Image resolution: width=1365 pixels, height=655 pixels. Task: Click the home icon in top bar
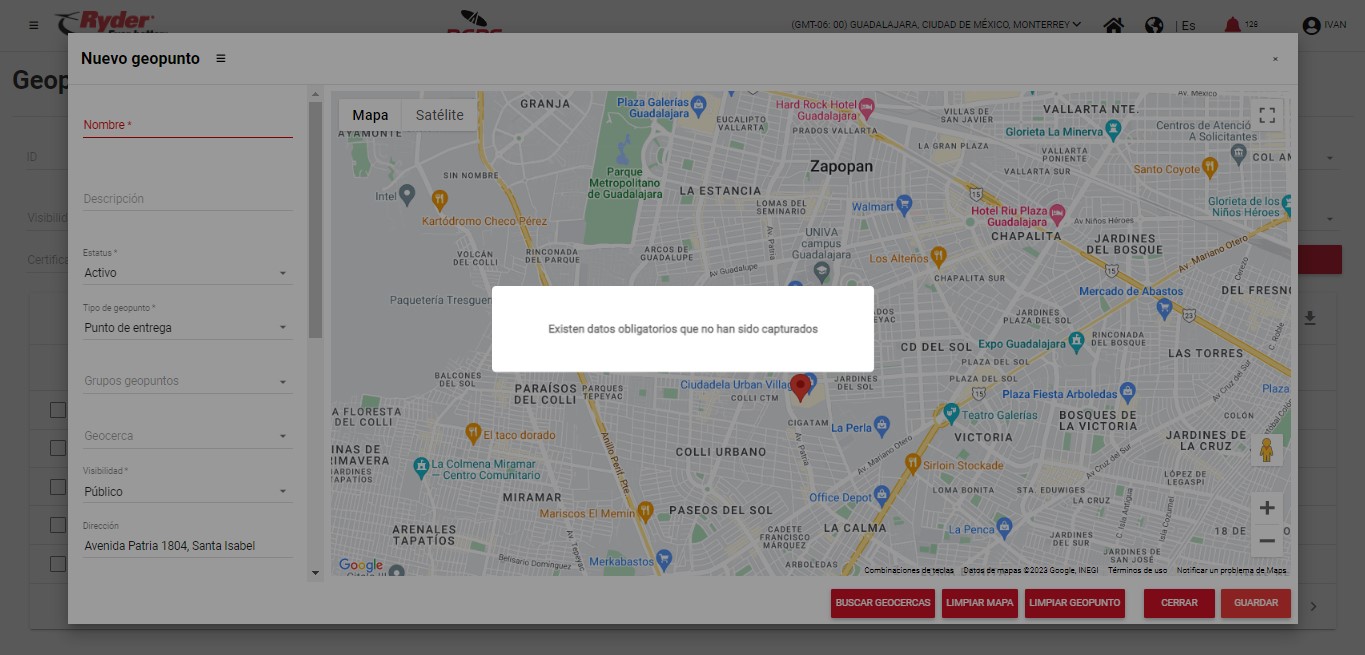[1113, 25]
